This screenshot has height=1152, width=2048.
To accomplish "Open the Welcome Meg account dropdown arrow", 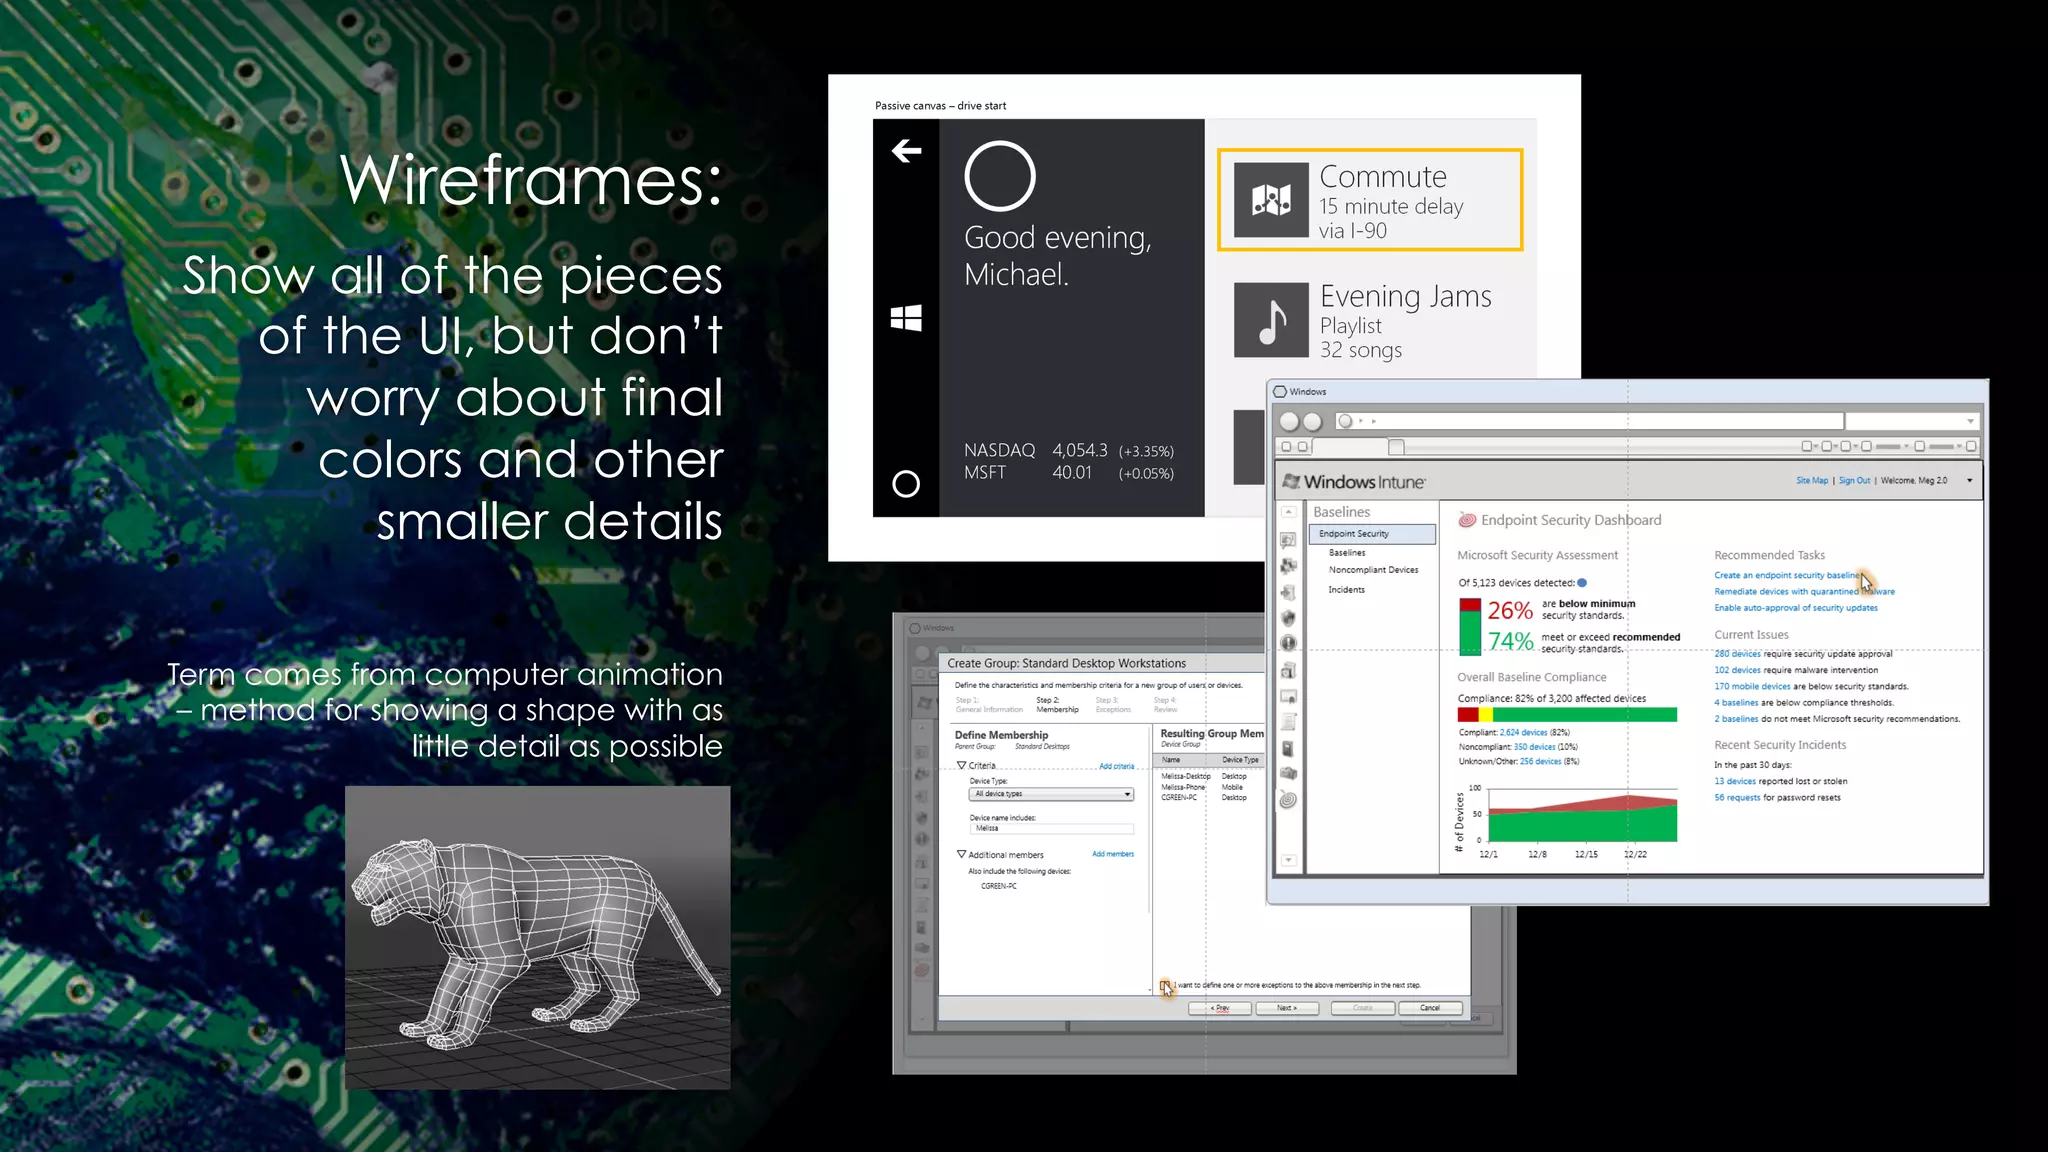I will point(1970,481).
